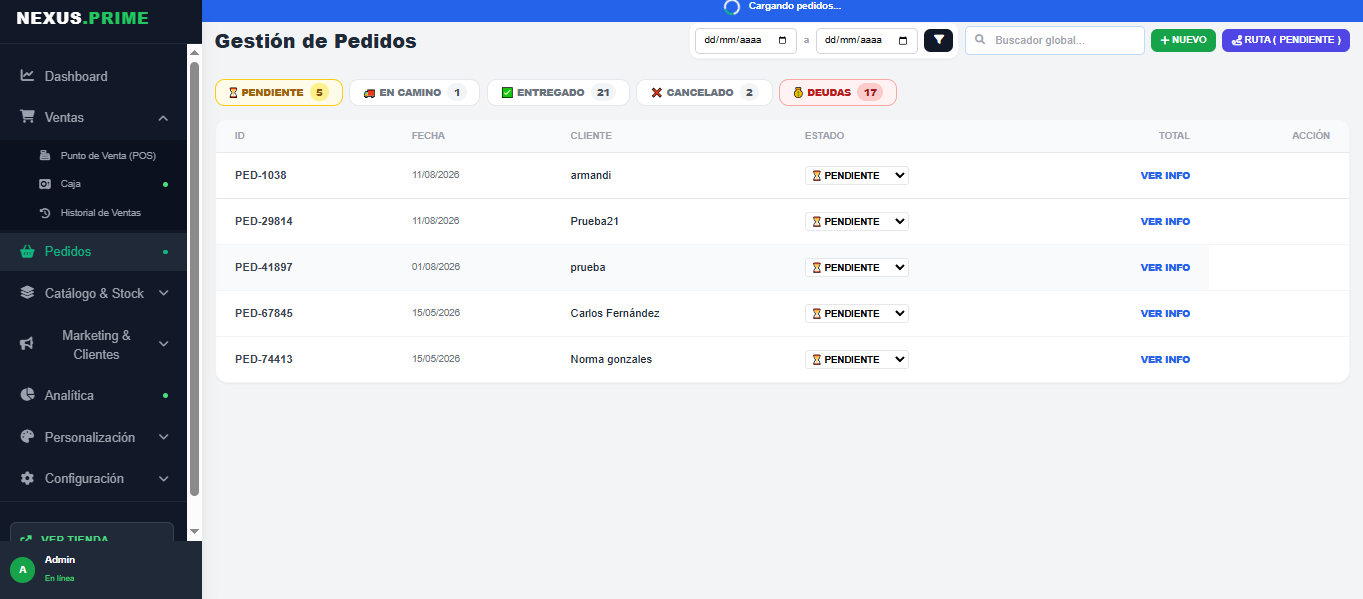The image size is (1363, 599).
Task: Click the Ver Tienda button in sidebar
Action: coord(92,532)
